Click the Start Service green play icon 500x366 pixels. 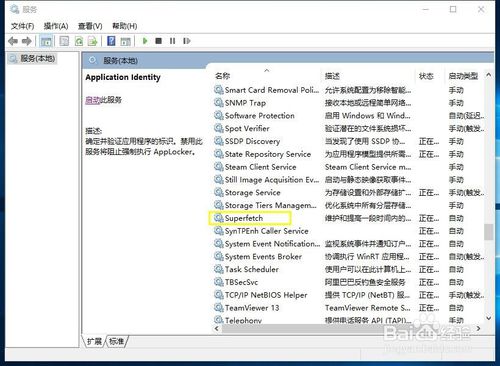pyautogui.click(x=145, y=41)
